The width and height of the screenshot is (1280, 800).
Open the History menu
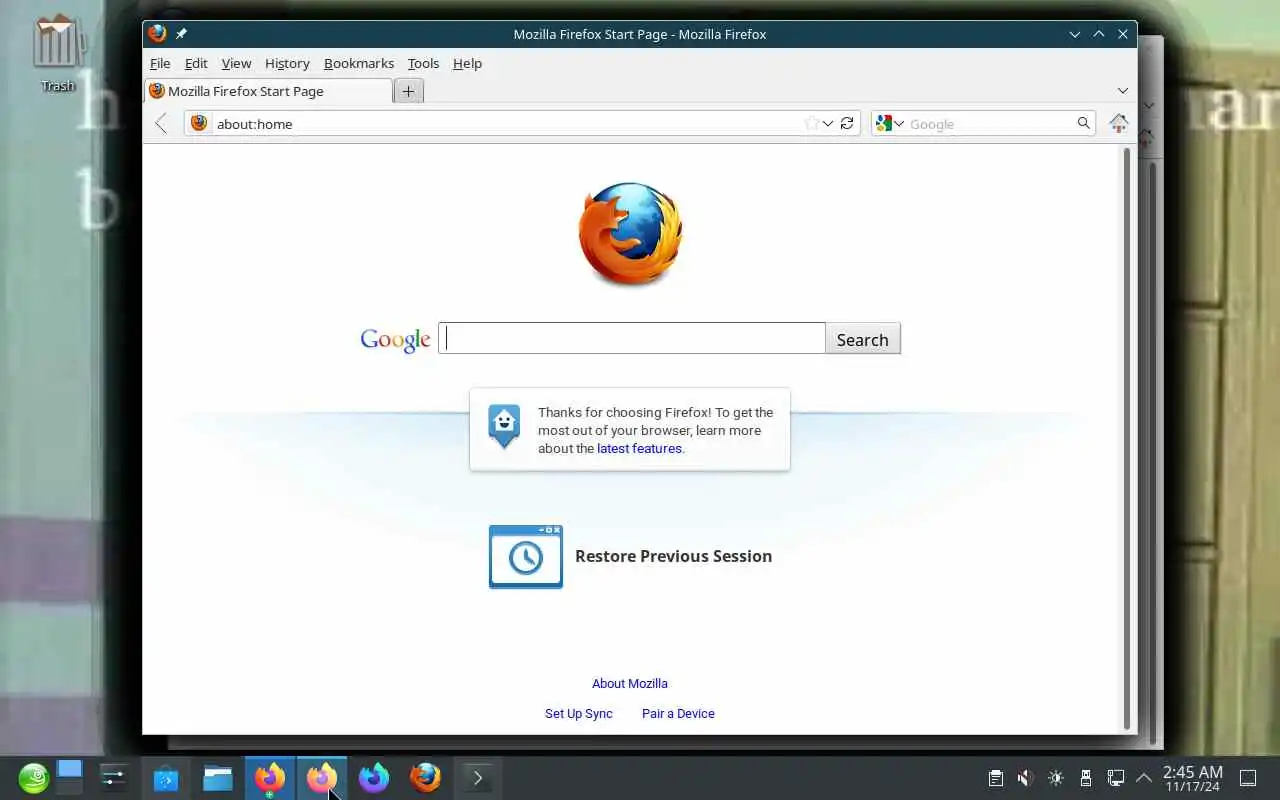tap(287, 63)
